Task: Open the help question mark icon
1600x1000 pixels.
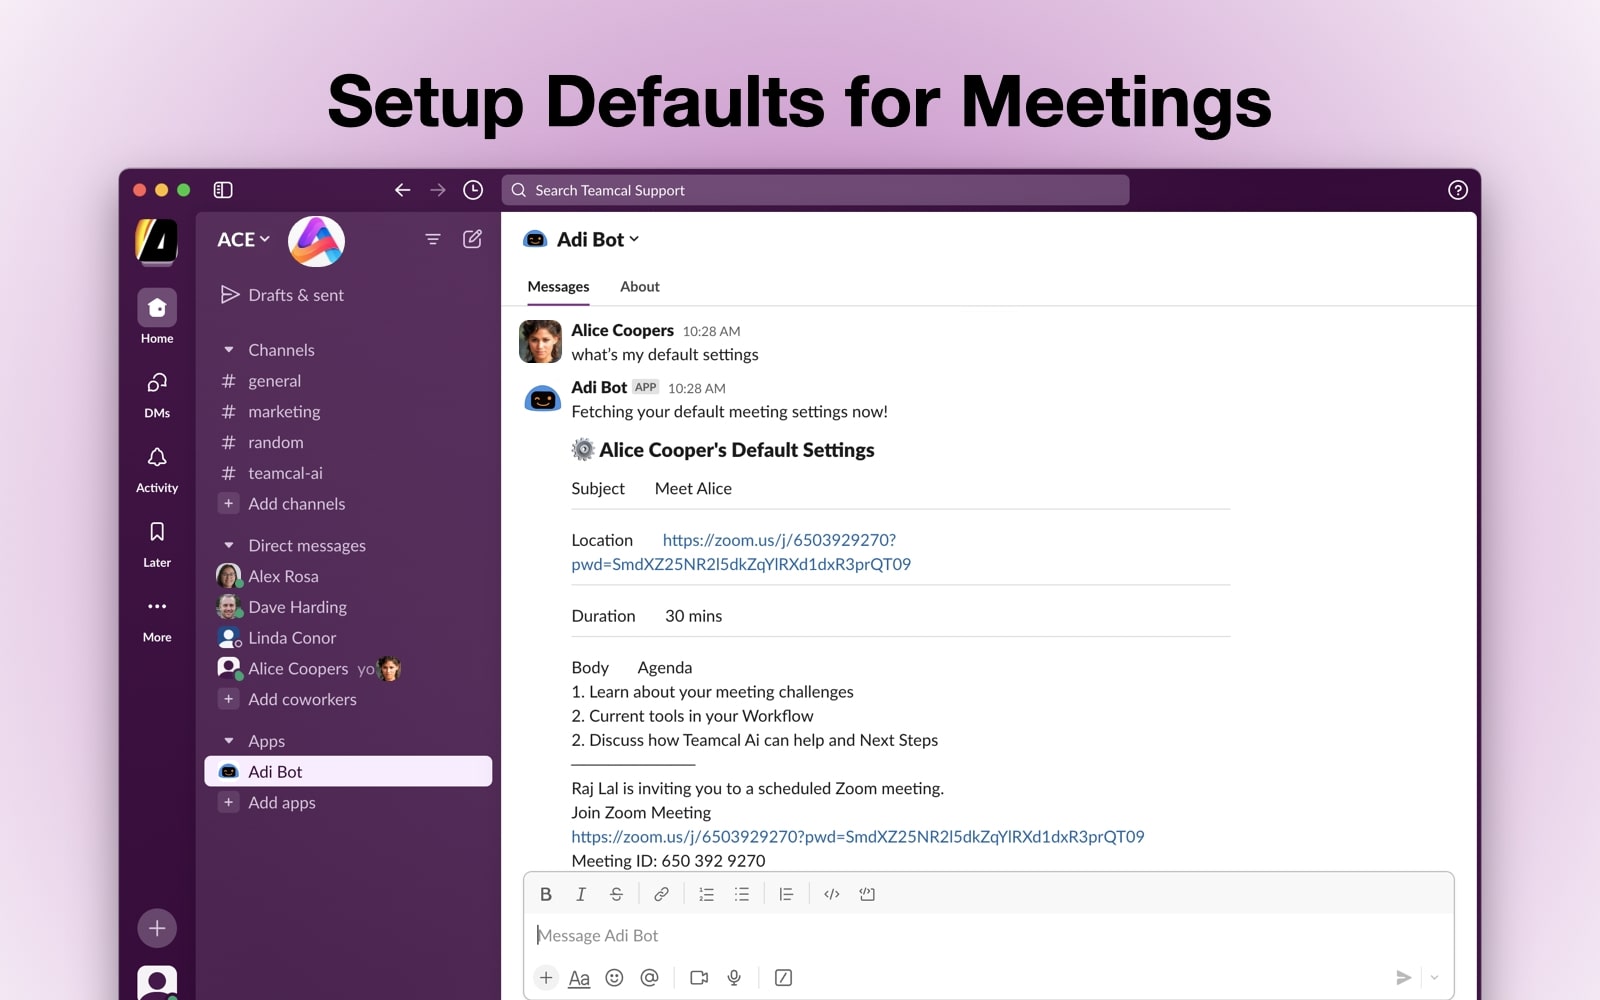Action: (1458, 190)
